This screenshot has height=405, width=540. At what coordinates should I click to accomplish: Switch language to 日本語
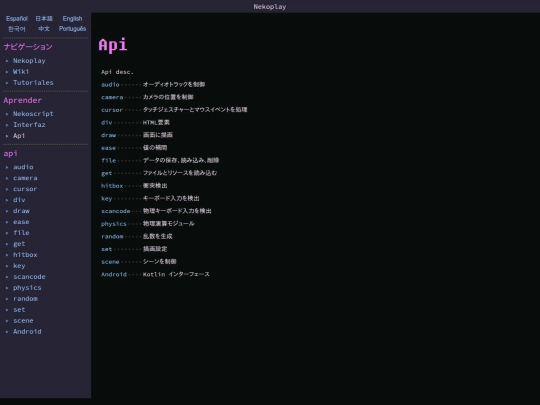coord(44,19)
